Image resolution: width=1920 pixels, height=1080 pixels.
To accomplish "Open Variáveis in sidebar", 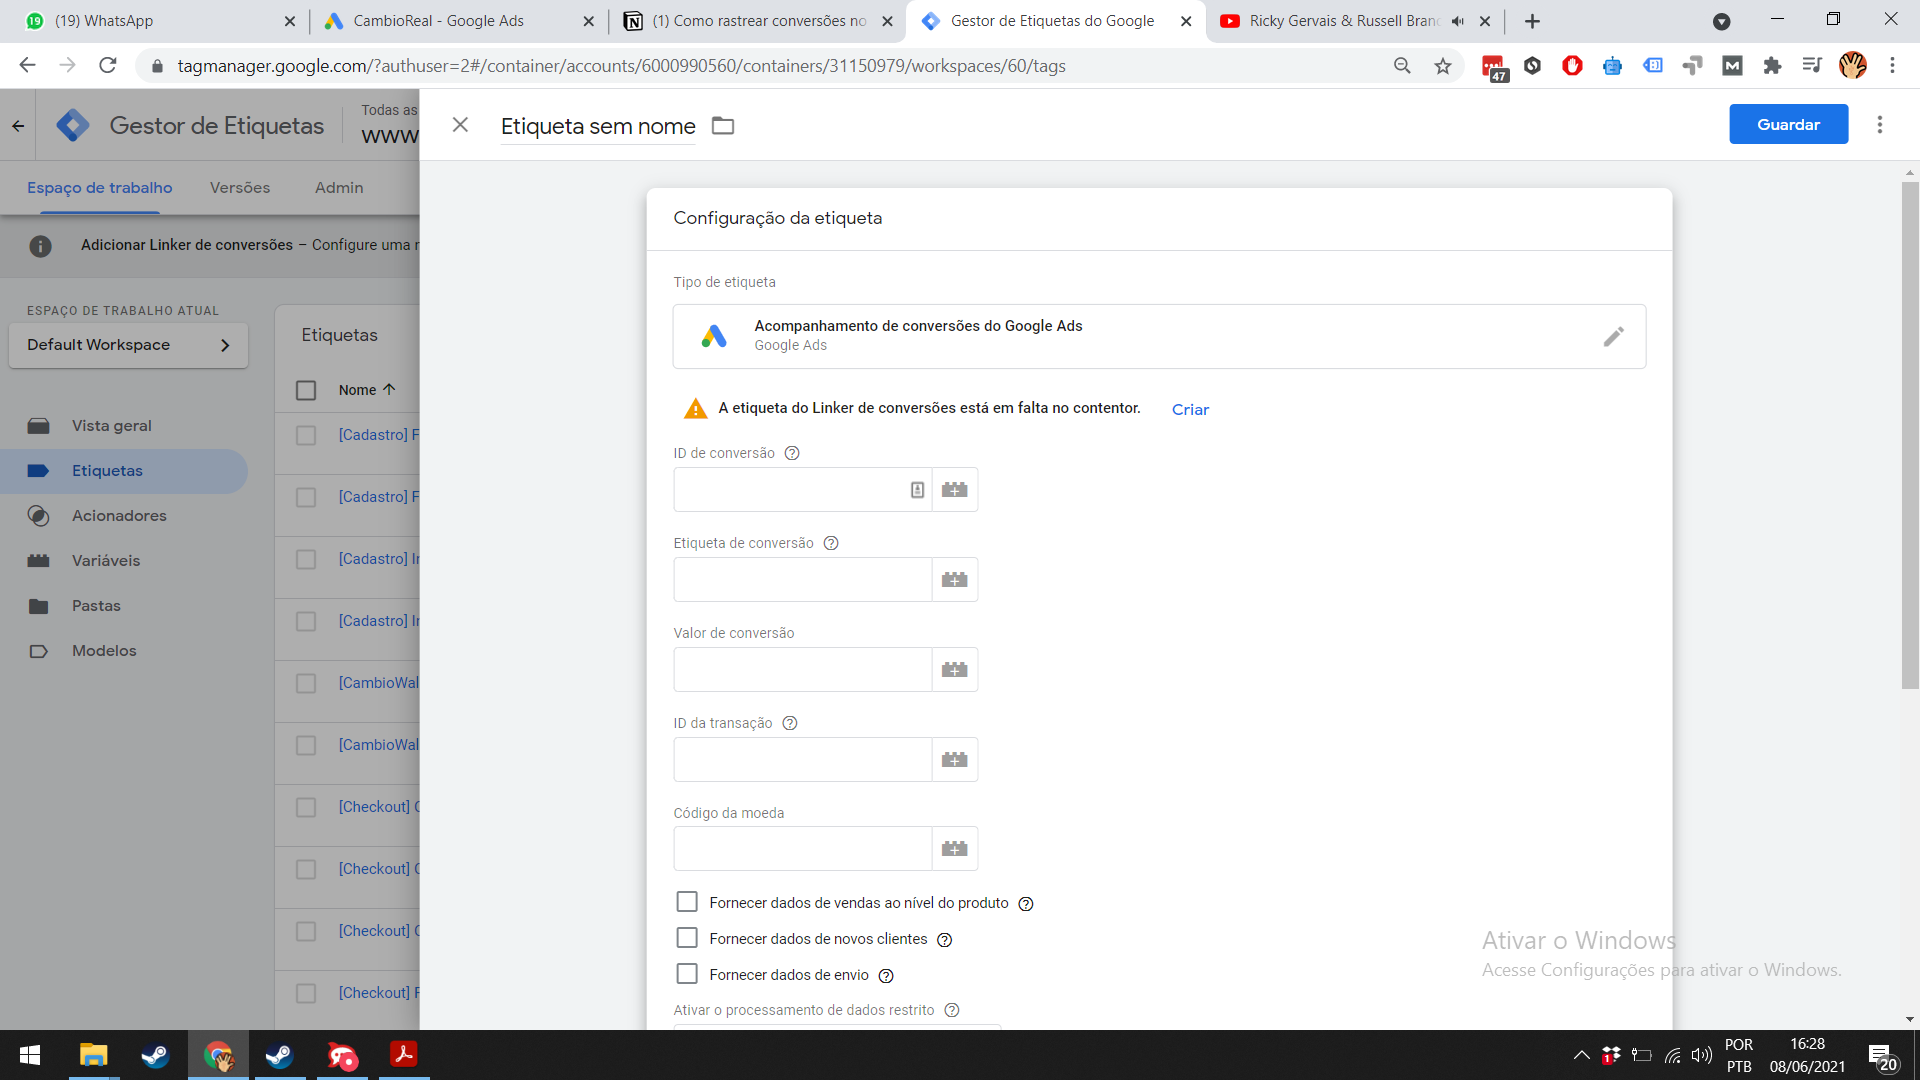I will tap(106, 561).
